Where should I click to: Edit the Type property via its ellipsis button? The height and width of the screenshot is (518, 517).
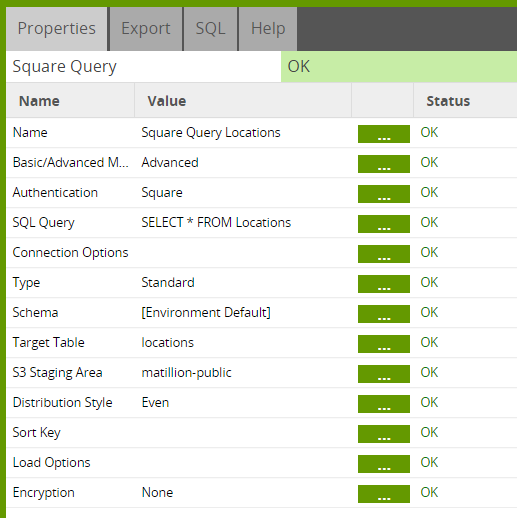coord(384,284)
